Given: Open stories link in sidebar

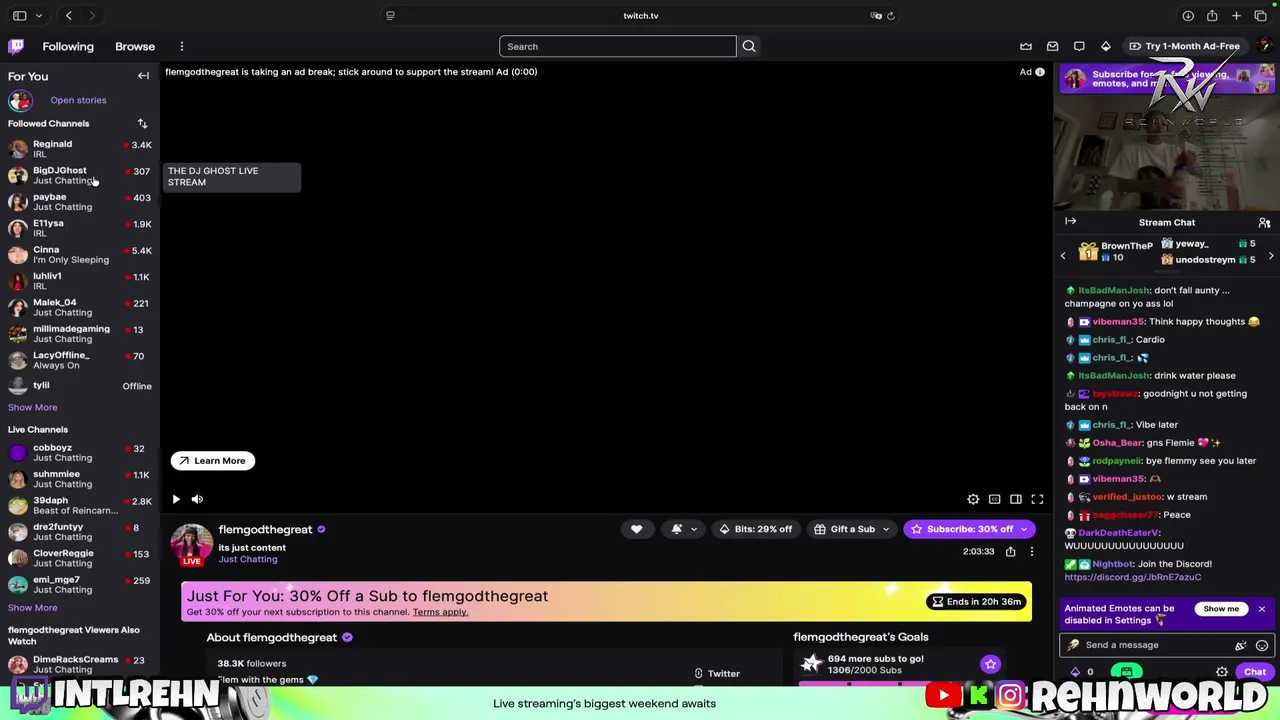Looking at the screenshot, I should pos(78,100).
